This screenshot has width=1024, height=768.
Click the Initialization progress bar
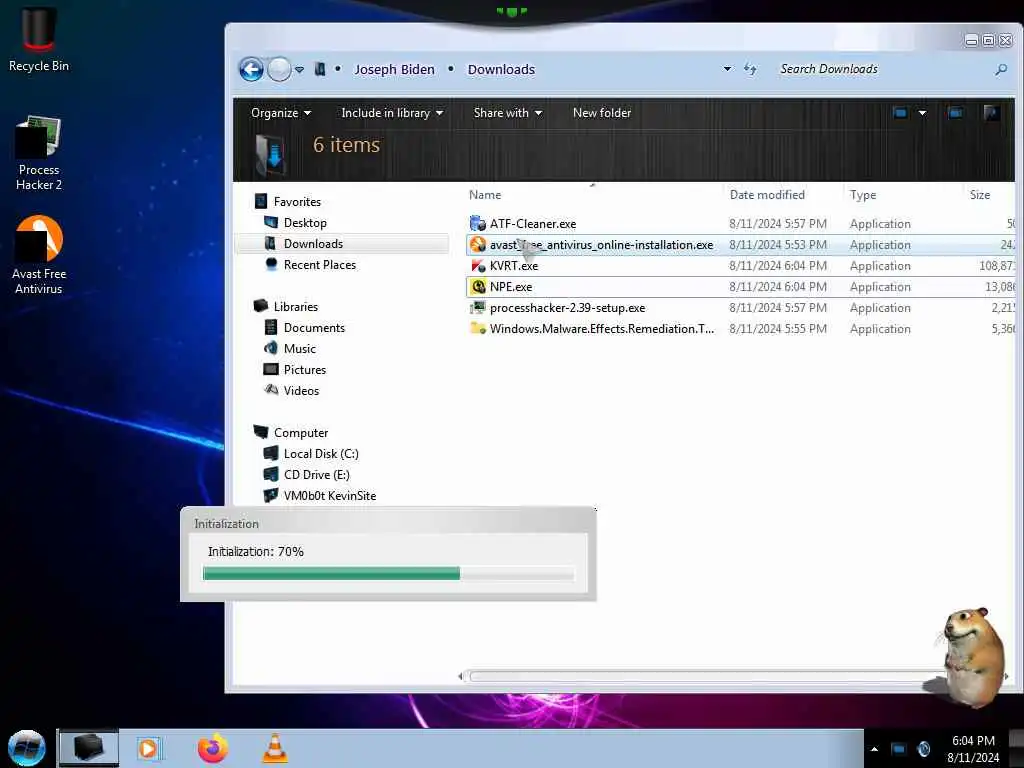[x=389, y=573]
